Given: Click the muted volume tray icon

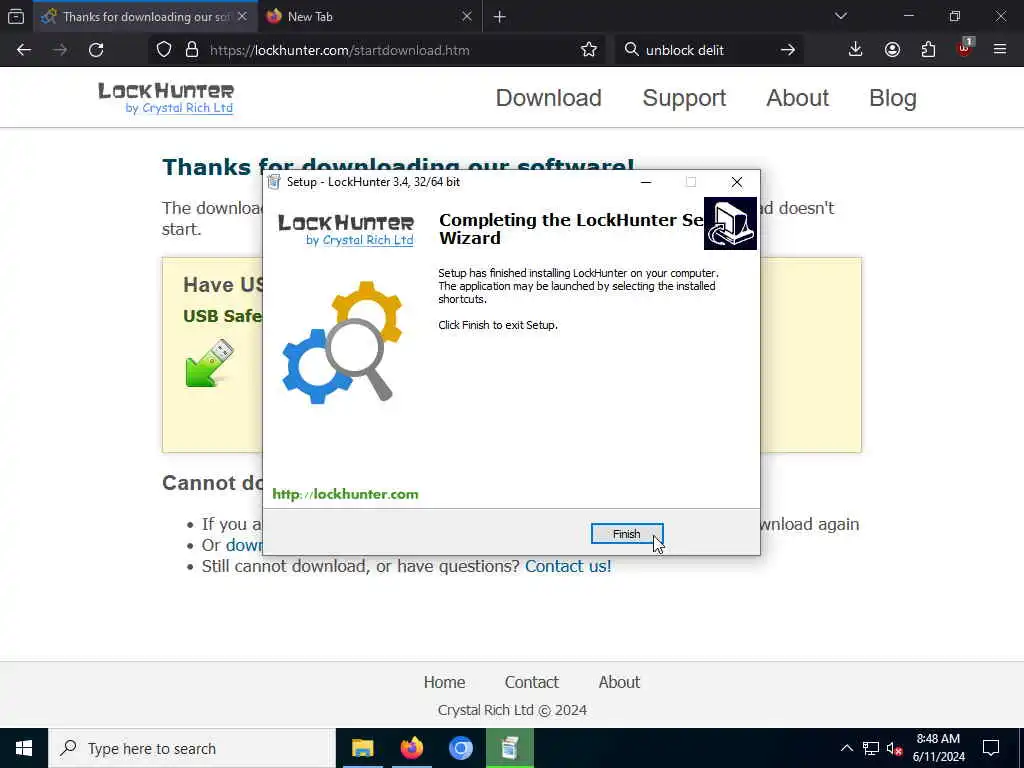Looking at the screenshot, I should coord(894,748).
